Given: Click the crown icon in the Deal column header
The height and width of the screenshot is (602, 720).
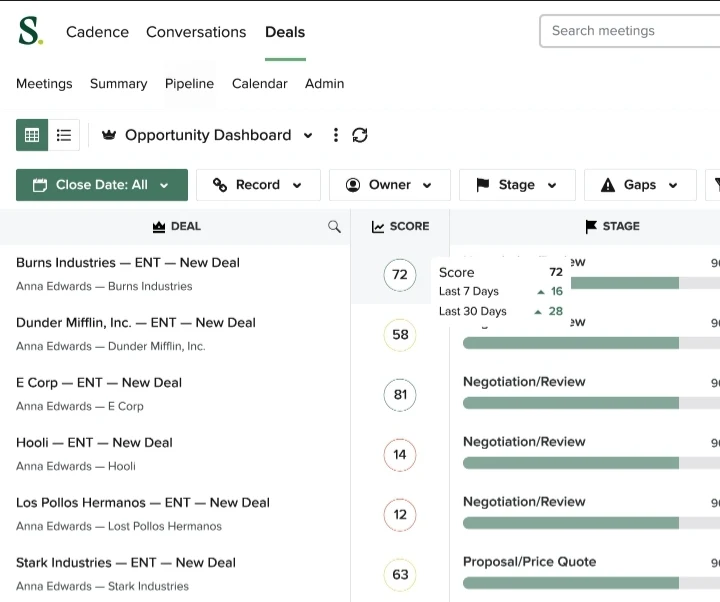Looking at the screenshot, I should point(159,226).
